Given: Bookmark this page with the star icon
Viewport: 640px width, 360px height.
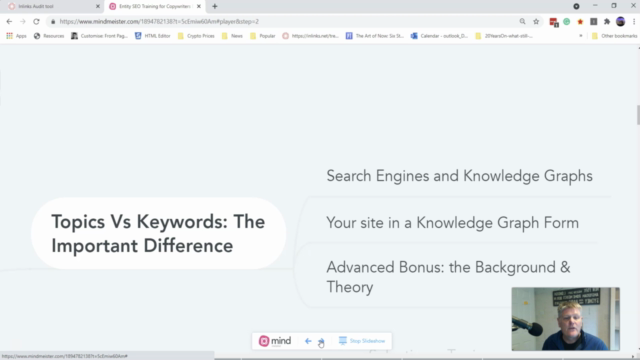Looking at the screenshot, I should (536, 22).
